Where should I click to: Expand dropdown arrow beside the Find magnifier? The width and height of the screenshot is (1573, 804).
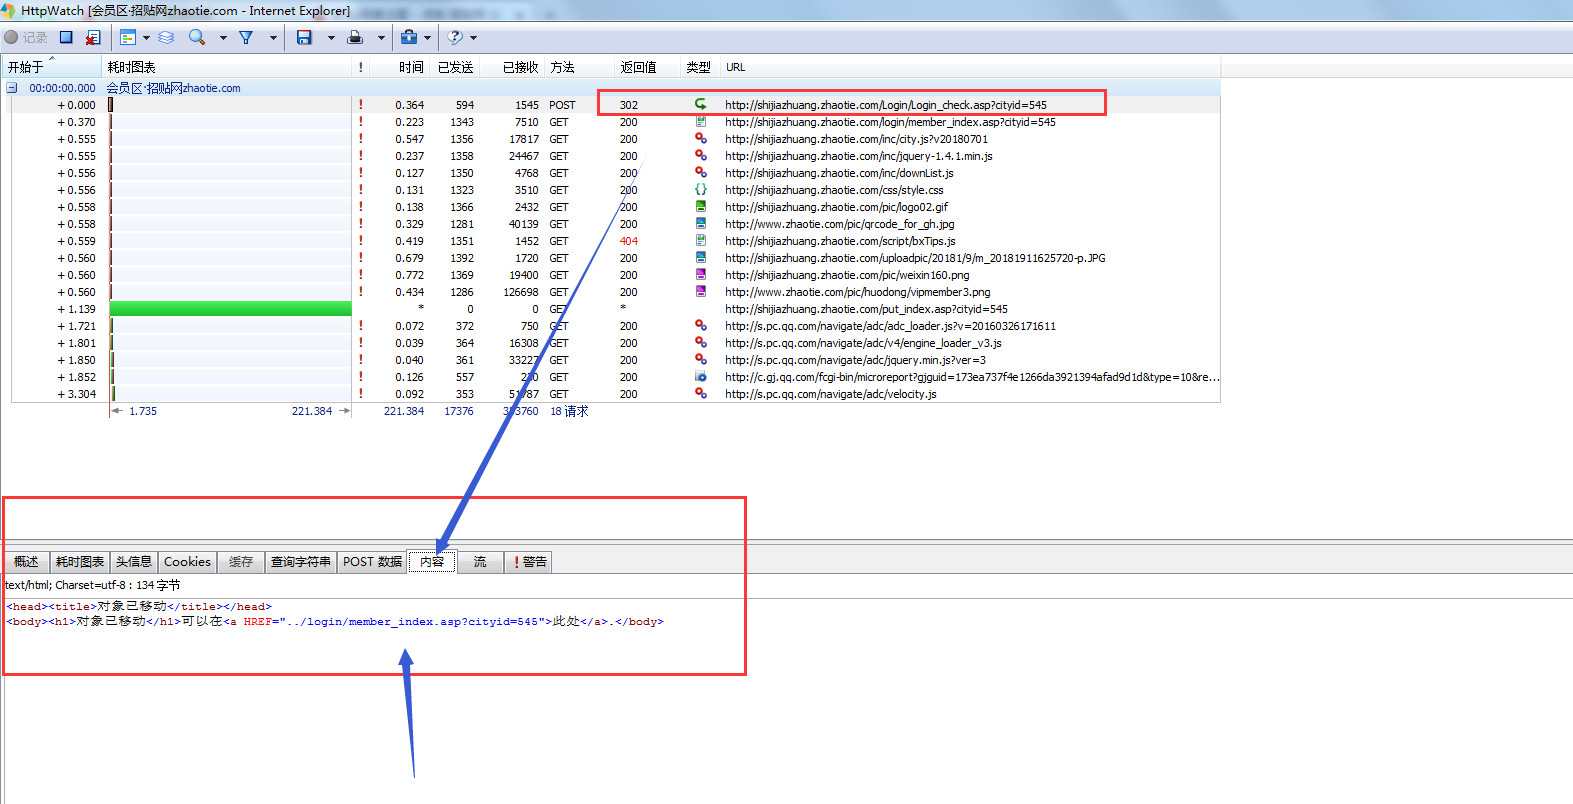click(x=223, y=38)
